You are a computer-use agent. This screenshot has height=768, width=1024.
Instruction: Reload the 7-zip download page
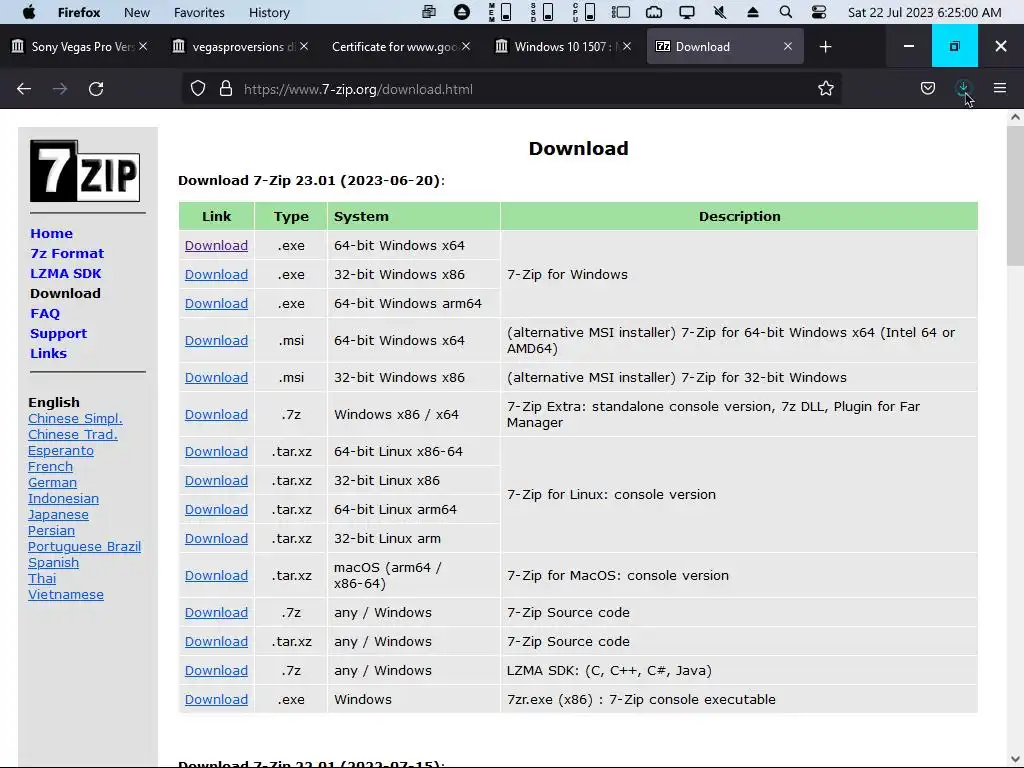pyautogui.click(x=96, y=89)
